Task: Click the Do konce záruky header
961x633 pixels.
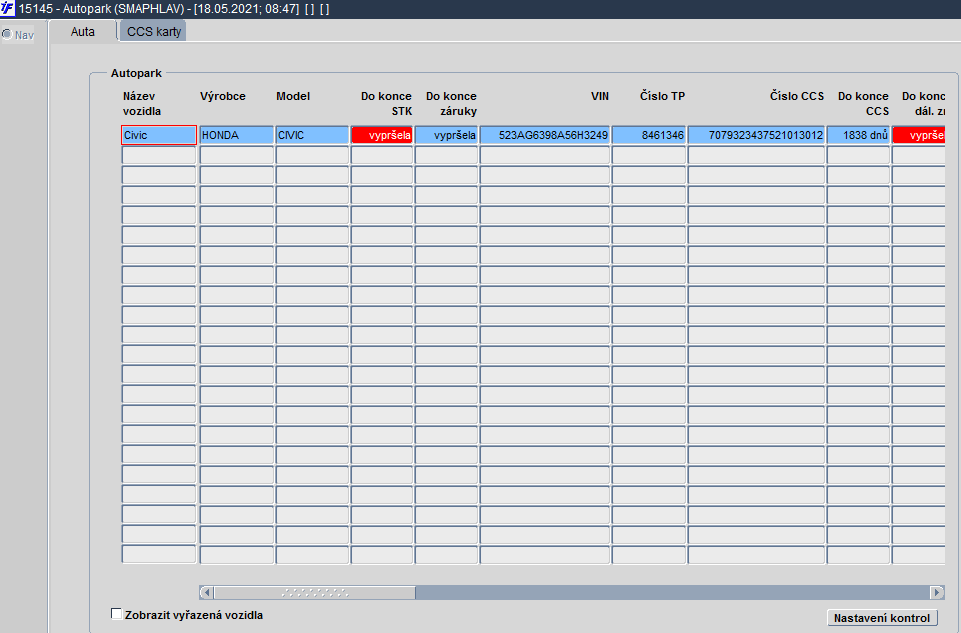Action: point(451,104)
